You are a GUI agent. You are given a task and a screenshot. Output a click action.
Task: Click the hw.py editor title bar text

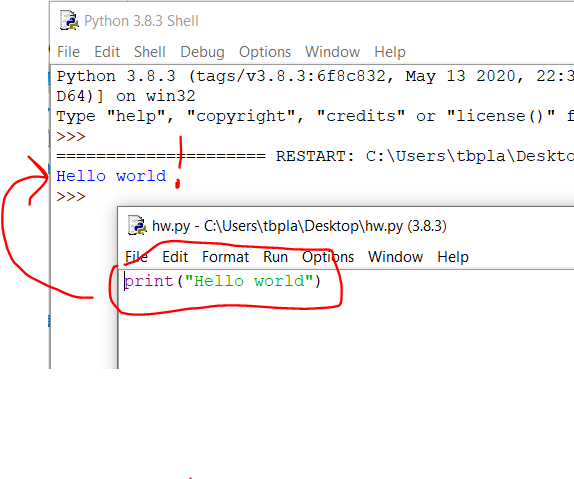299,226
